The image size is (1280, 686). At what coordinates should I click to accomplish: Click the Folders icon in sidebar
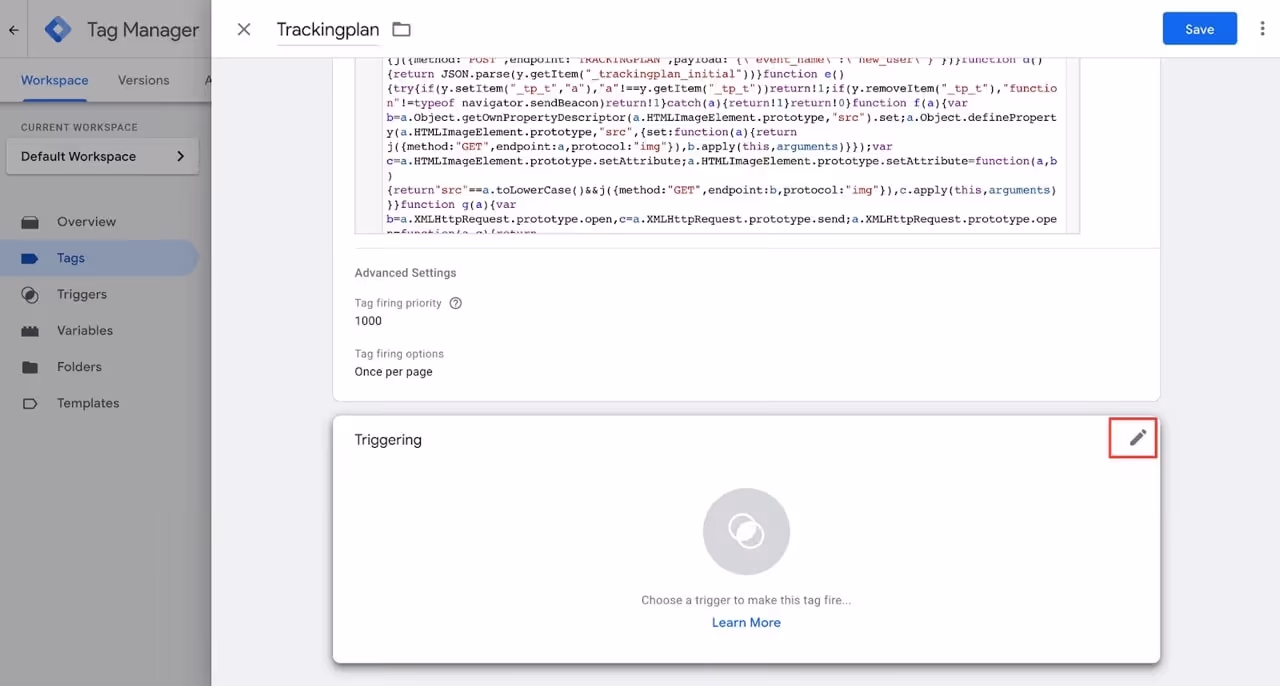click(x=30, y=367)
